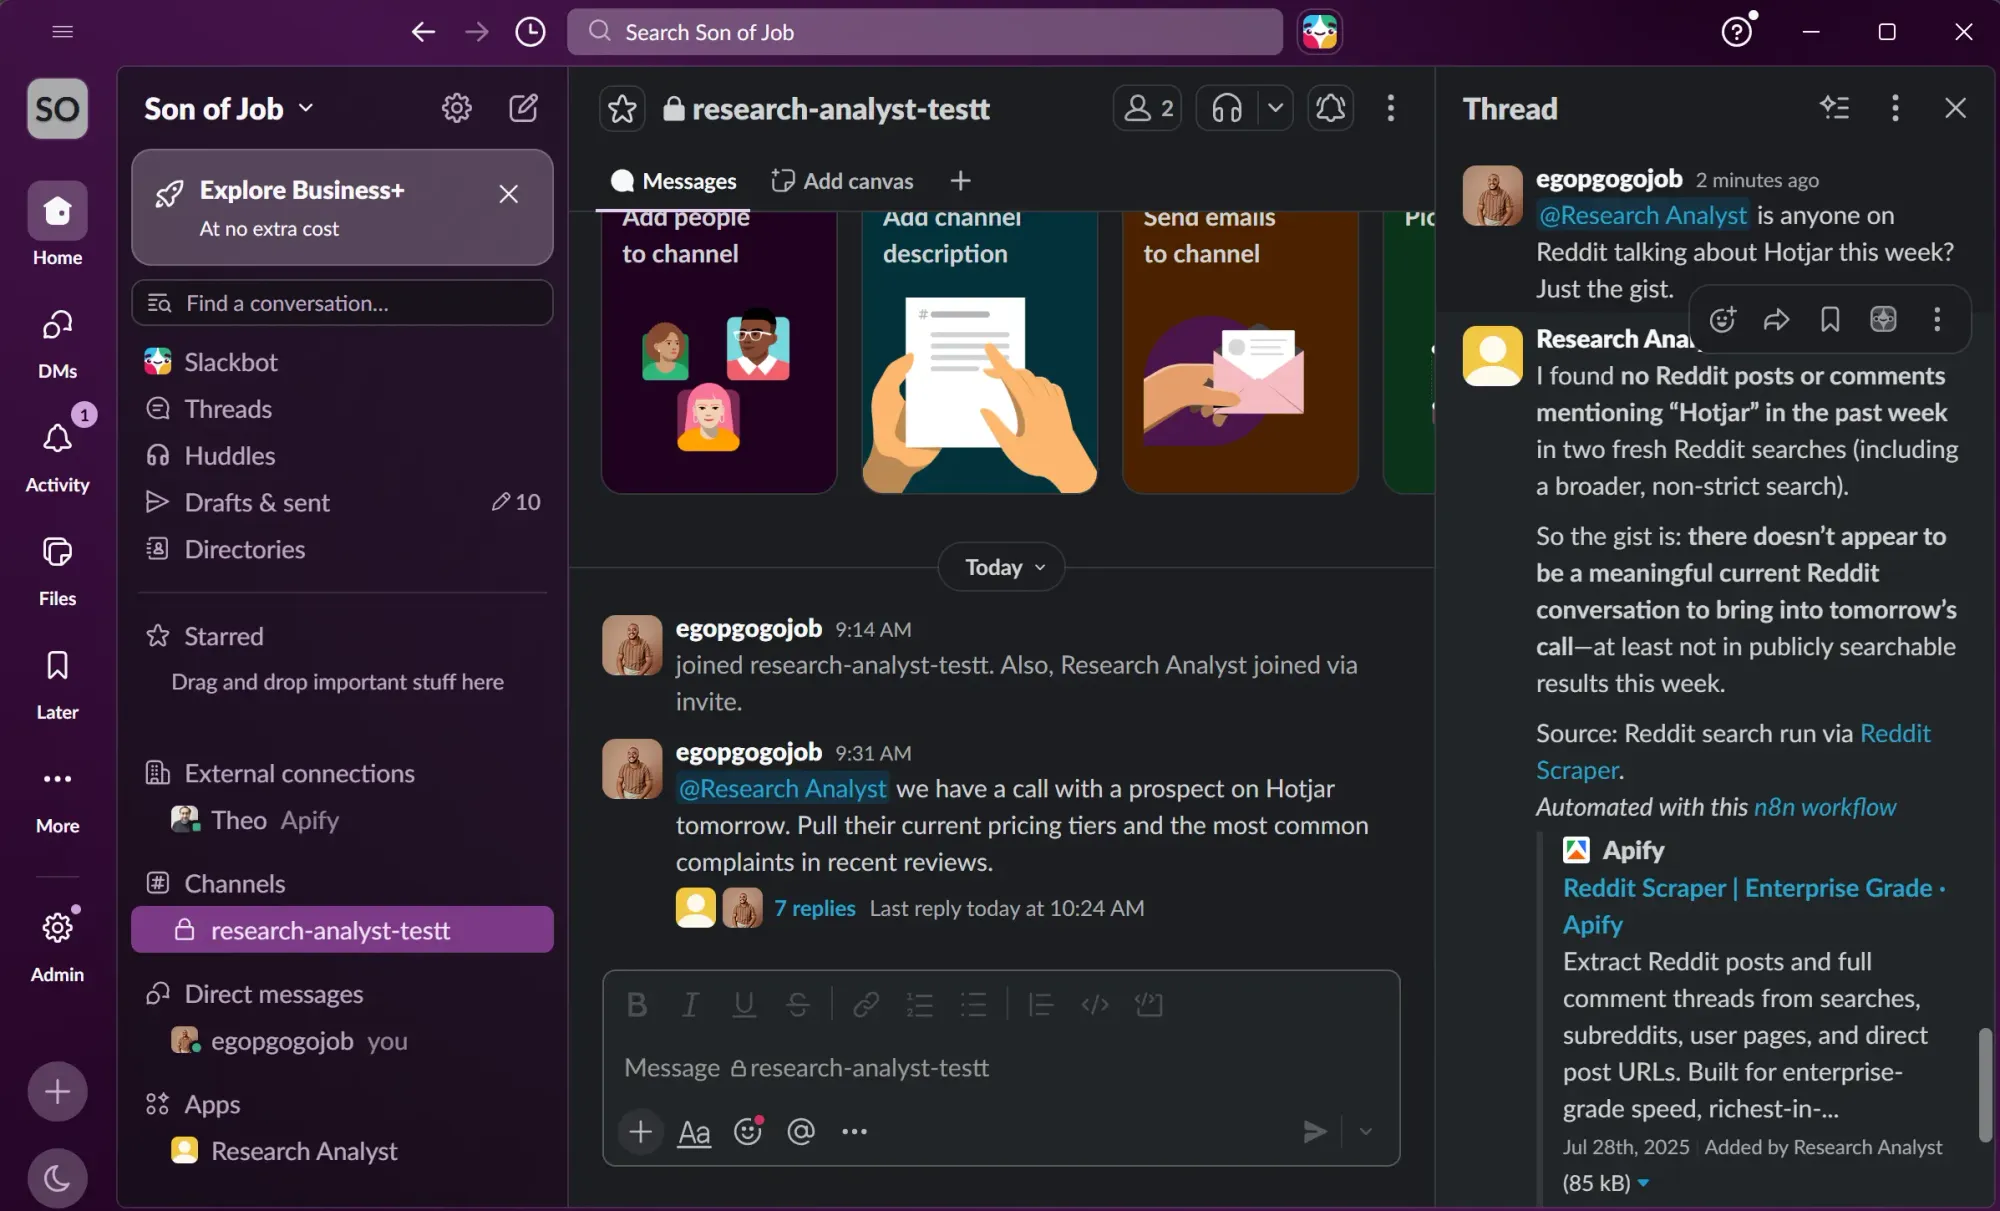Switch to the Messages tab
Image resolution: width=2000 pixels, height=1211 pixels.
(x=674, y=181)
